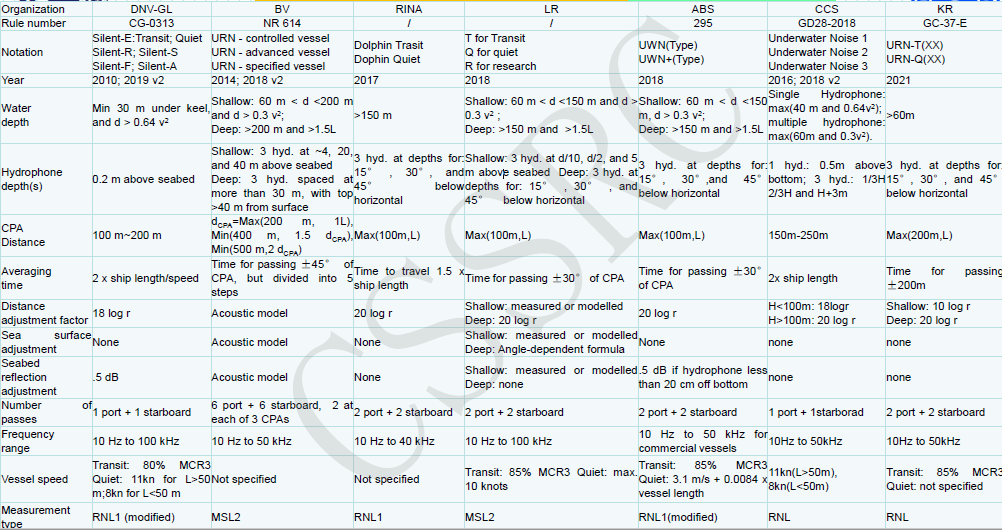Select the 0.2 m above seabed cell
The width and height of the screenshot is (1002, 530).
(x=151, y=179)
